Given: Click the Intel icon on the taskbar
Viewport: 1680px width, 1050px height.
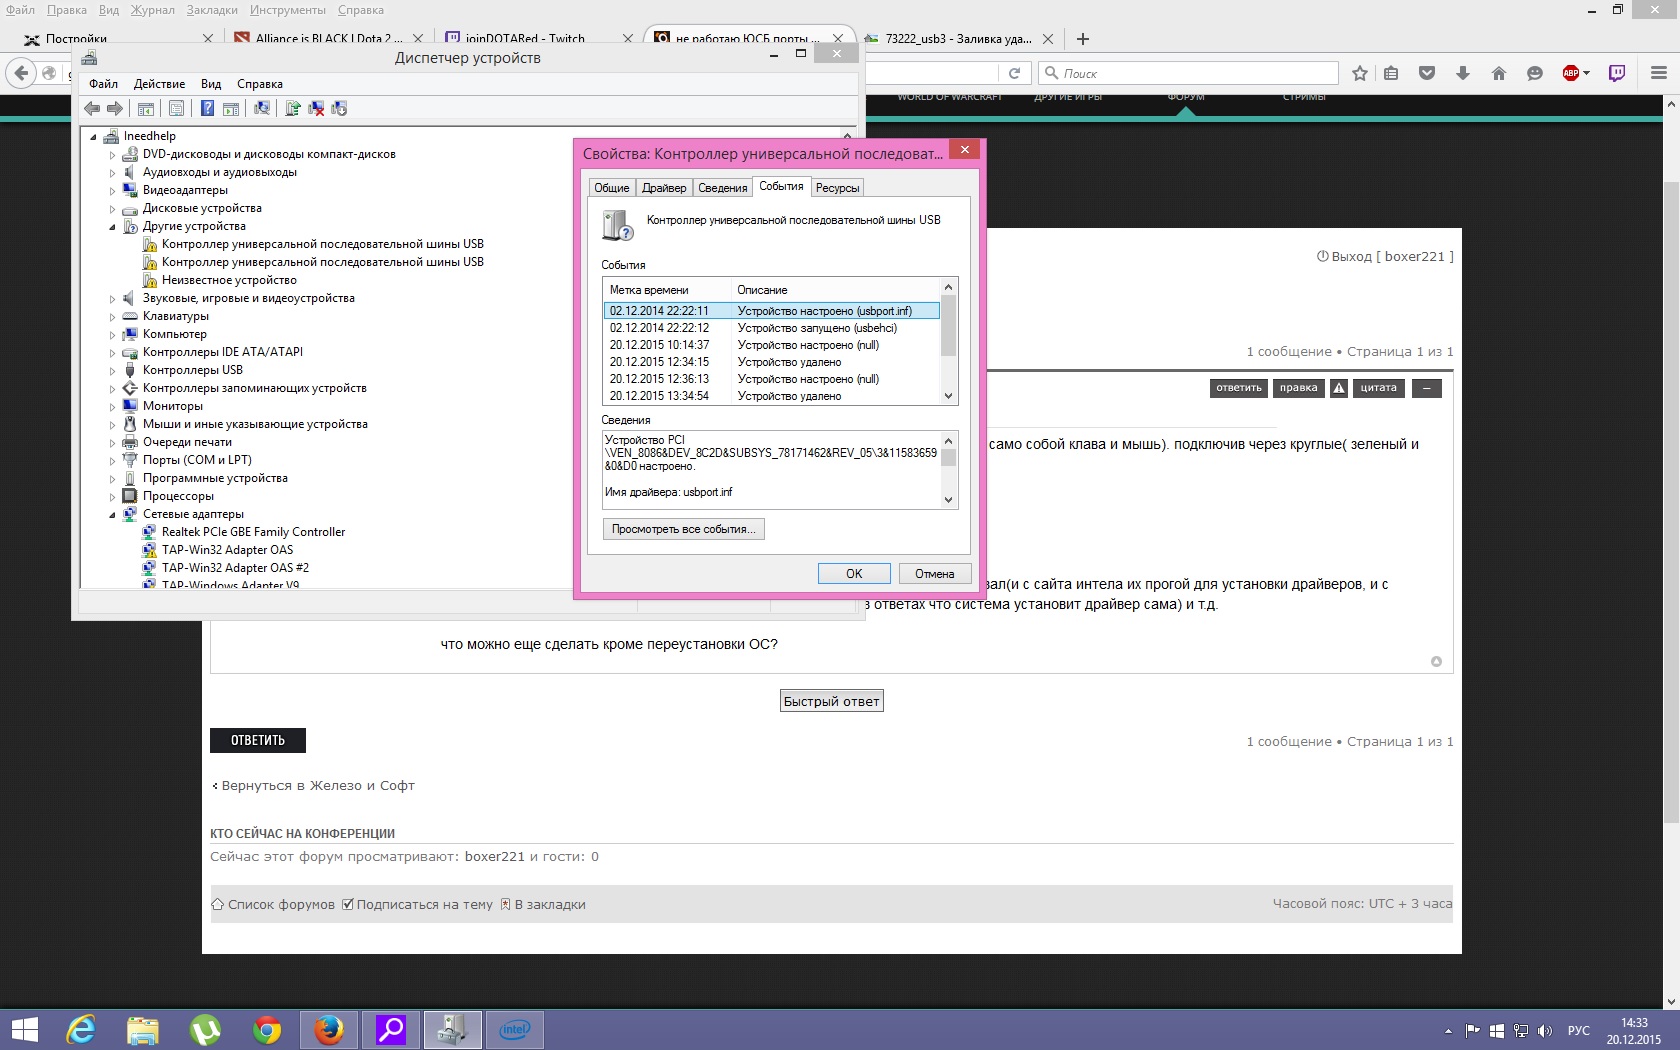Looking at the screenshot, I should 515,1029.
